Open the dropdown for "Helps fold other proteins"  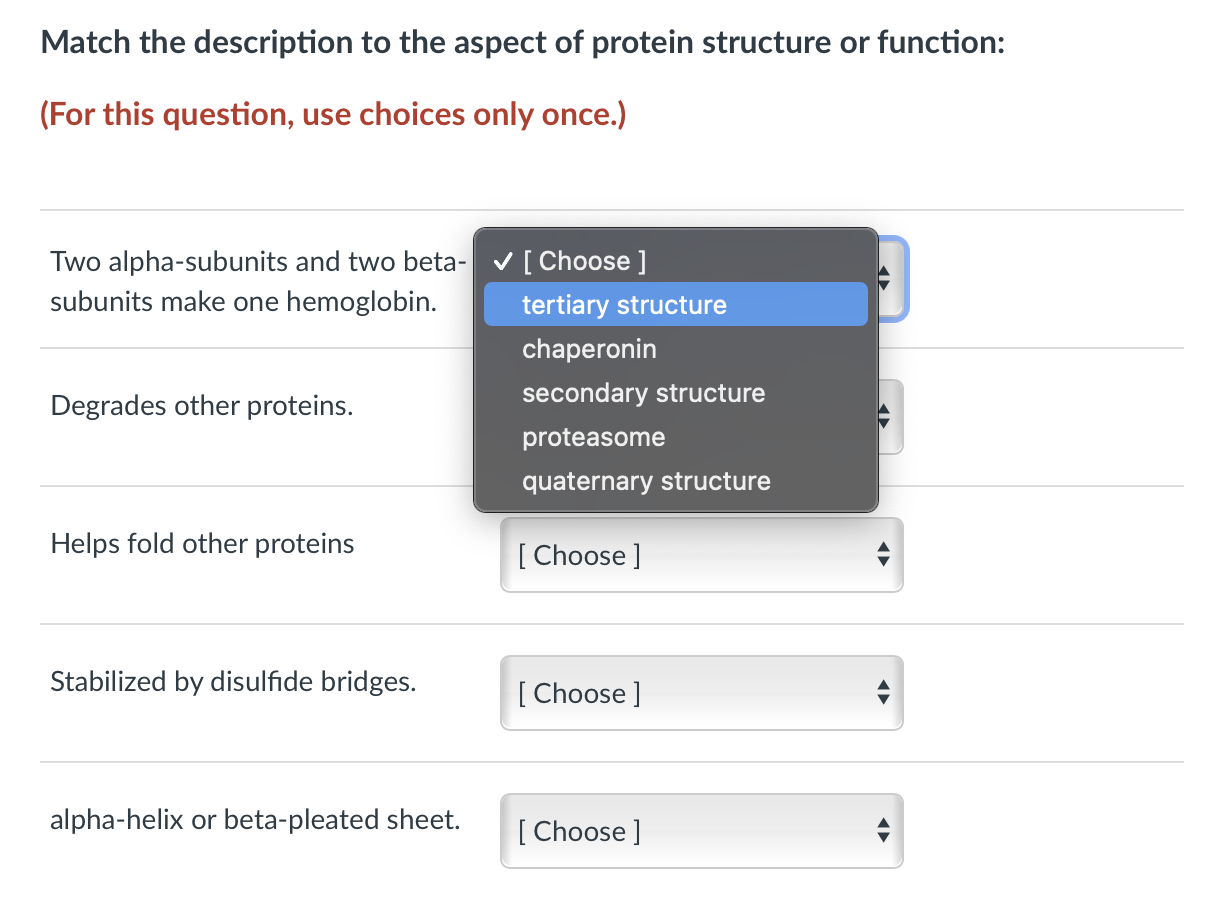pos(700,554)
